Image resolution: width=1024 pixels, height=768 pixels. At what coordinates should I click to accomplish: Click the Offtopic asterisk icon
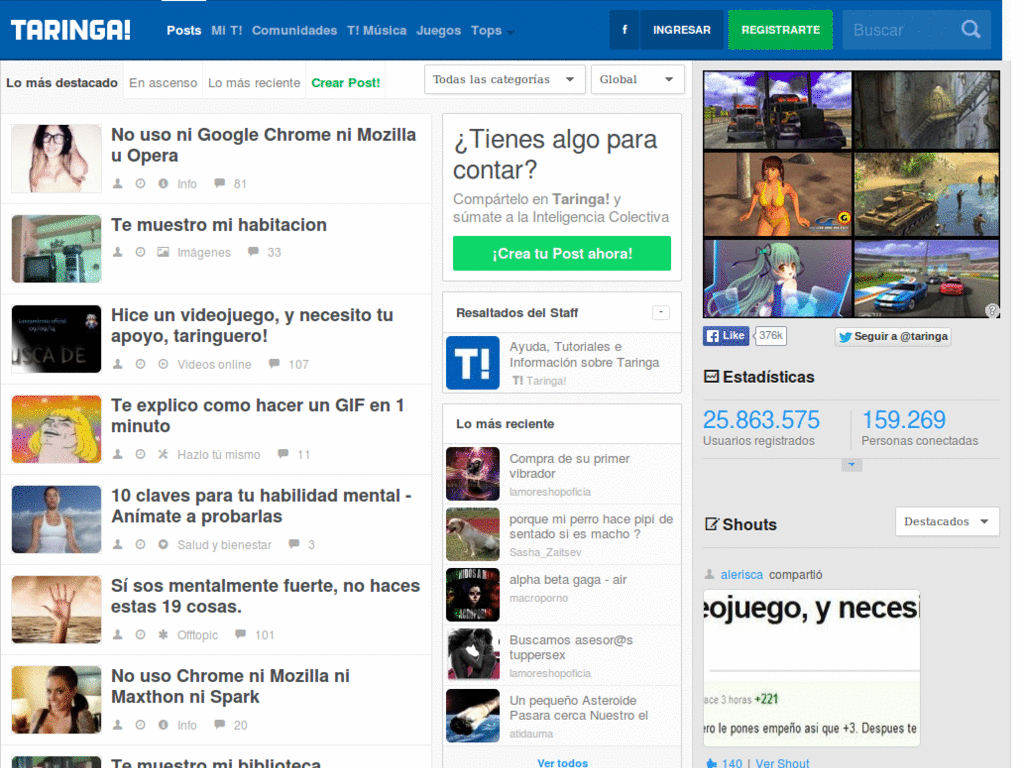[163, 634]
